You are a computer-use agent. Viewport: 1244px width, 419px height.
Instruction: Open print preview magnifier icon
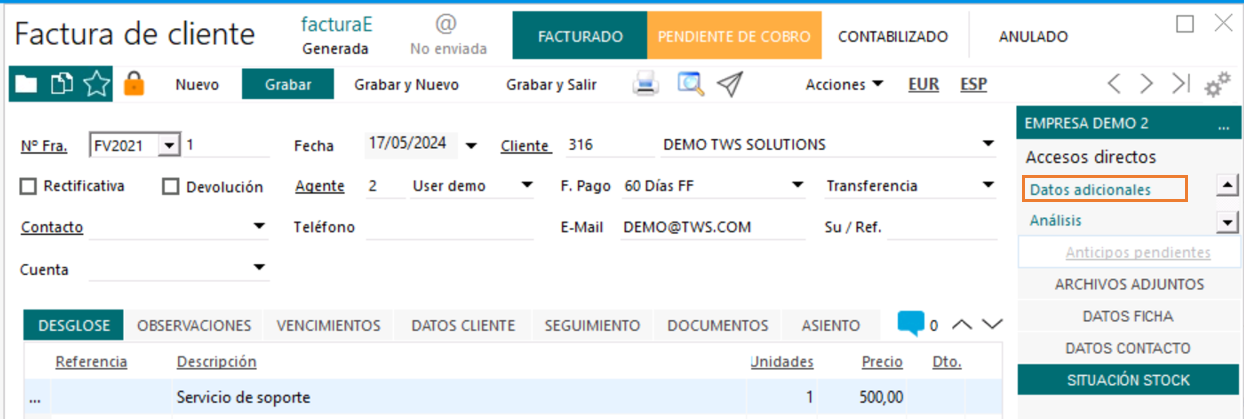pos(690,85)
